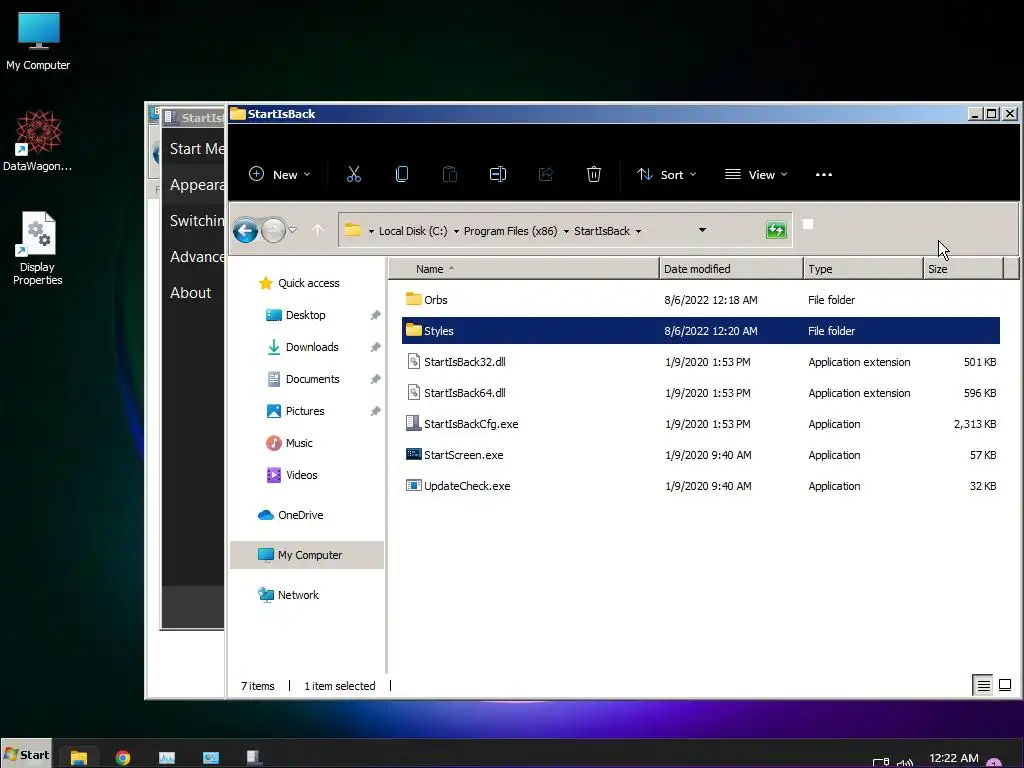1024x768 pixels.
Task: Sort by Name column header
Action: (x=524, y=269)
